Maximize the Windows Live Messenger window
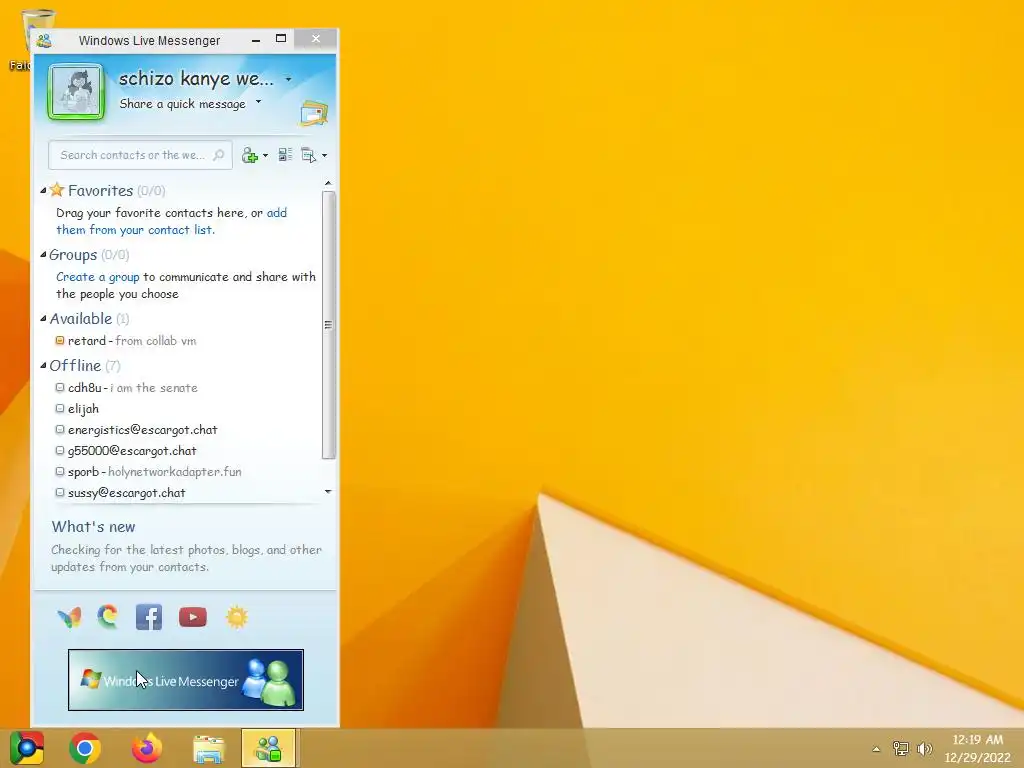 click(281, 39)
